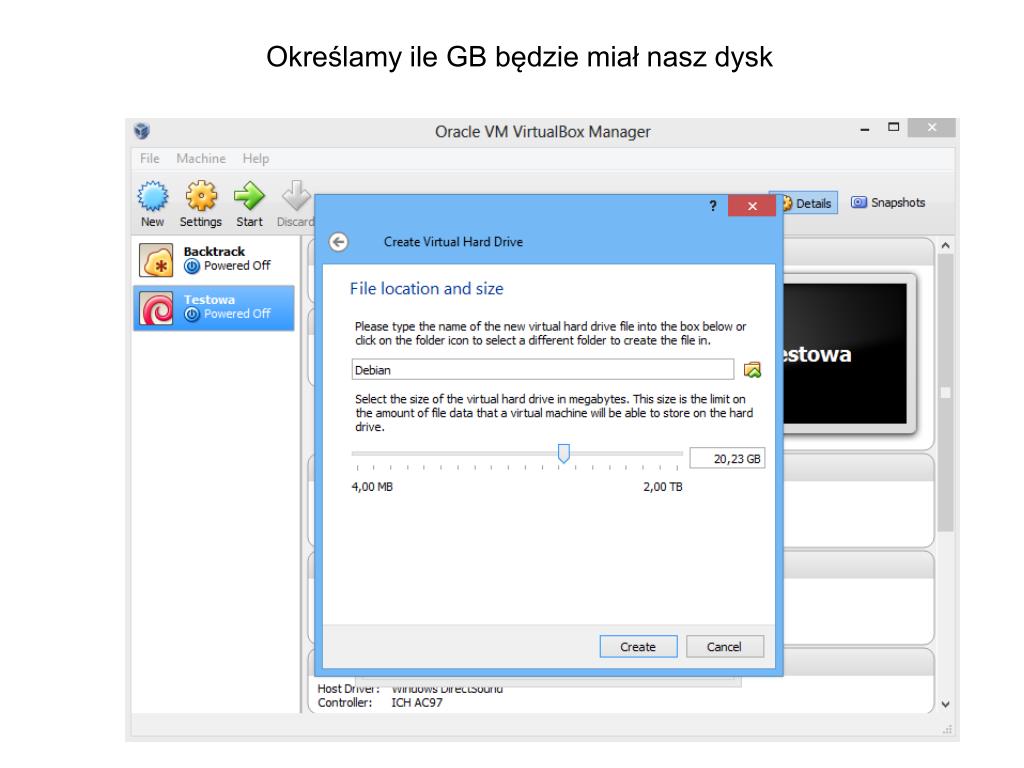Click the '2,00 TB' maximum label

pyautogui.click(x=663, y=487)
